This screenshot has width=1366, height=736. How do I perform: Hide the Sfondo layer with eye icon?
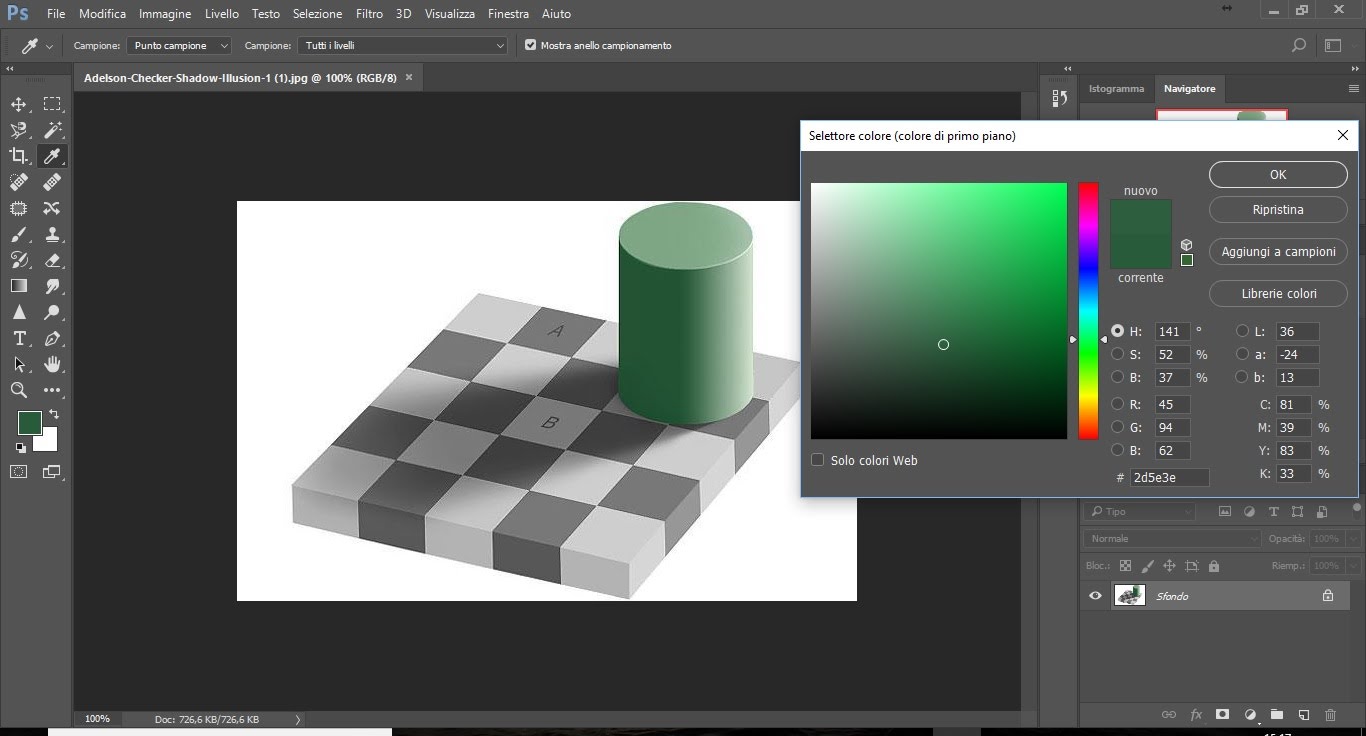(x=1095, y=596)
